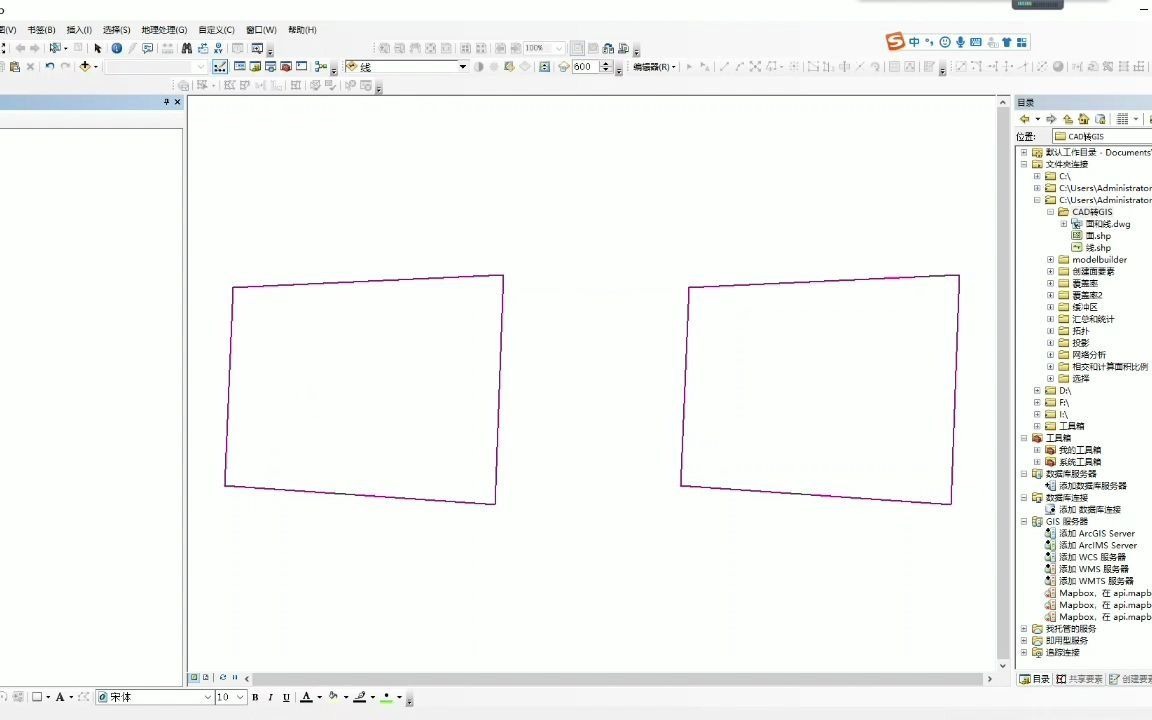
Task: Select the arrow selection tool on the Tools toolbar
Action: coord(97,48)
